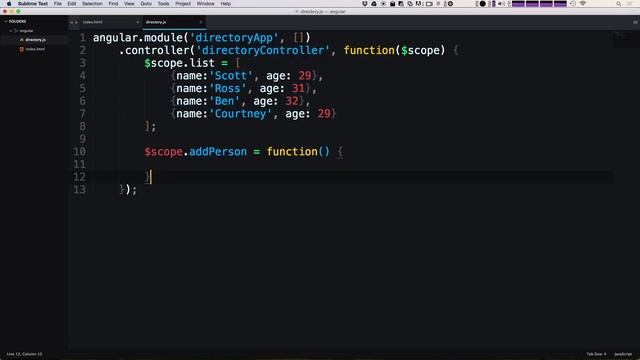Click line number 10 in the gutter
The width and height of the screenshot is (640, 360).
[80, 152]
